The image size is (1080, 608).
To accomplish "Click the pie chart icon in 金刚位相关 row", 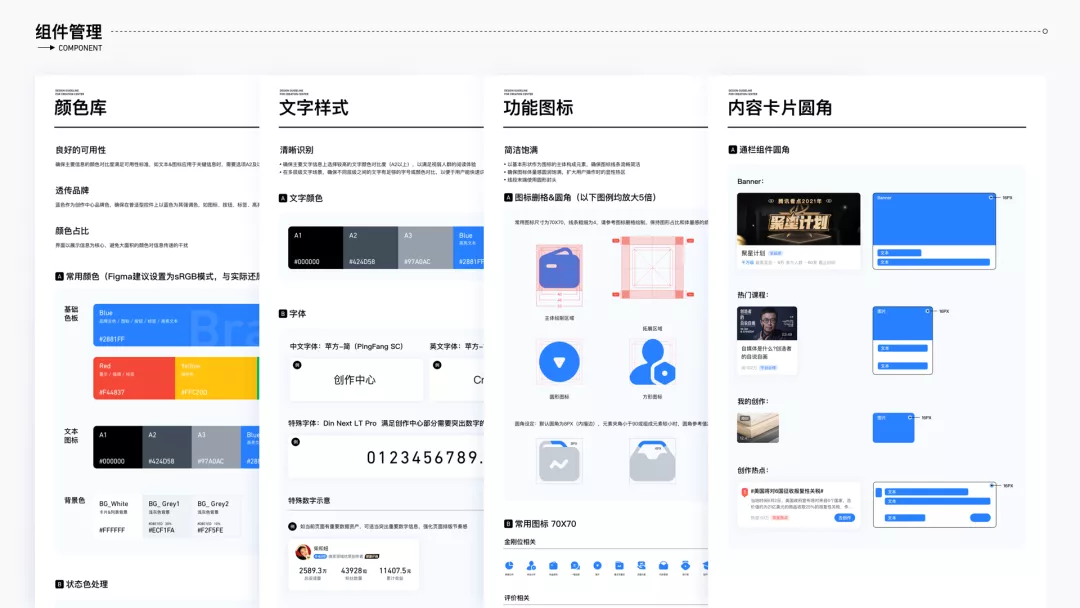I will (509, 566).
